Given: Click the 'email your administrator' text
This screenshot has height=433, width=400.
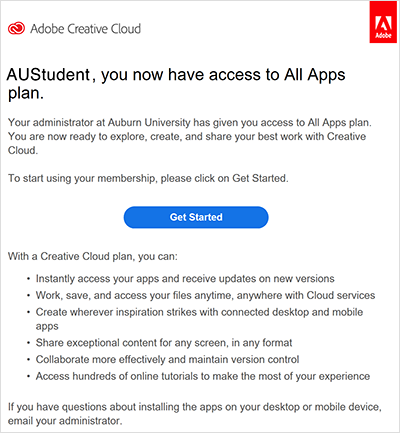Looking at the screenshot, I should coord(65,421).
